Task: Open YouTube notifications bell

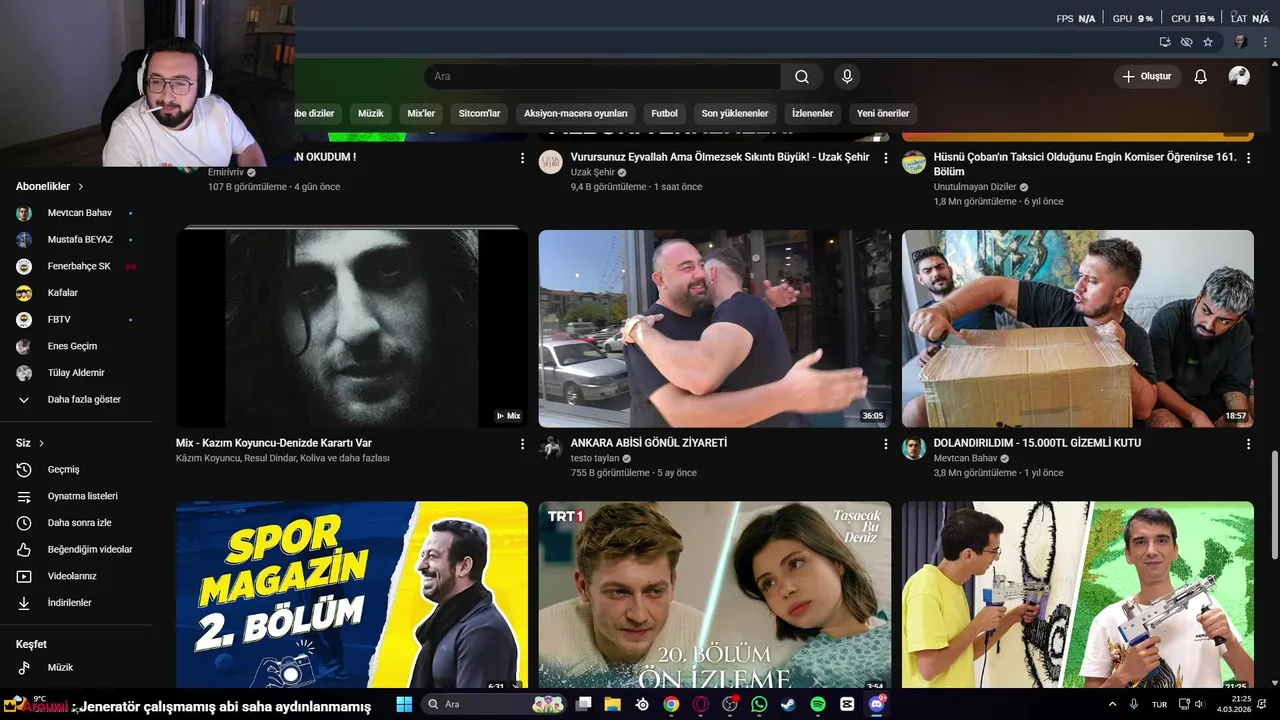Action: tap(1201, 76)
